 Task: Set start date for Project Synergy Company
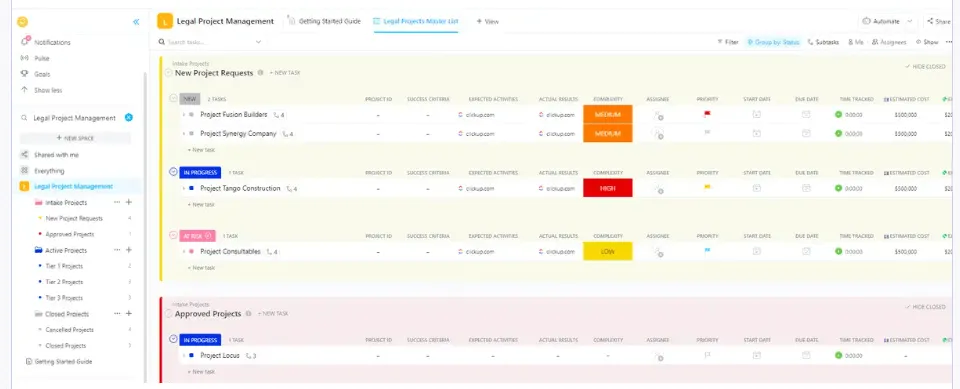tap(757, 133)
